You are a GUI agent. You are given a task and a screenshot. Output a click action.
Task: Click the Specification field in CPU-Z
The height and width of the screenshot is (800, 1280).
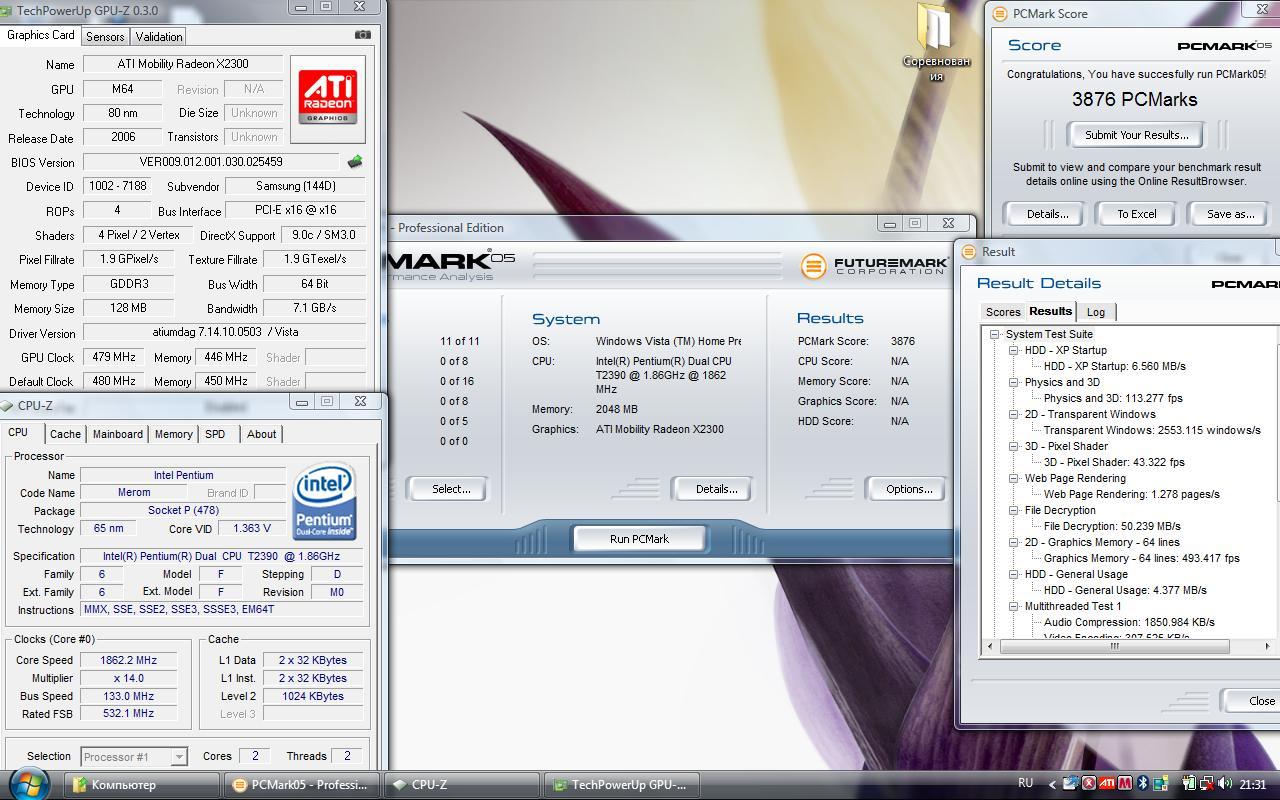point(221,556)
